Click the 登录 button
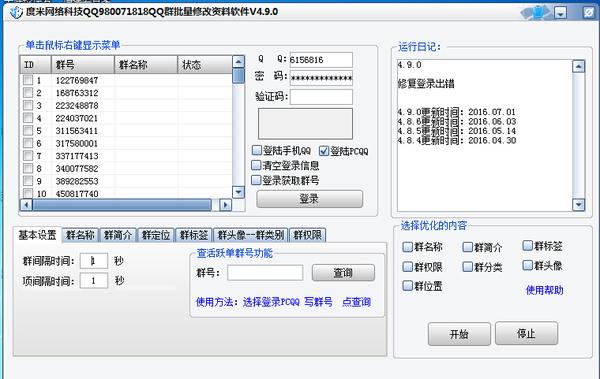 [309, 199]
